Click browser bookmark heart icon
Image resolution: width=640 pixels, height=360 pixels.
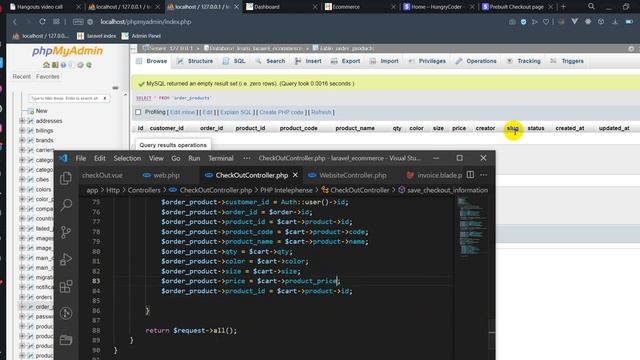coord(546,22)
